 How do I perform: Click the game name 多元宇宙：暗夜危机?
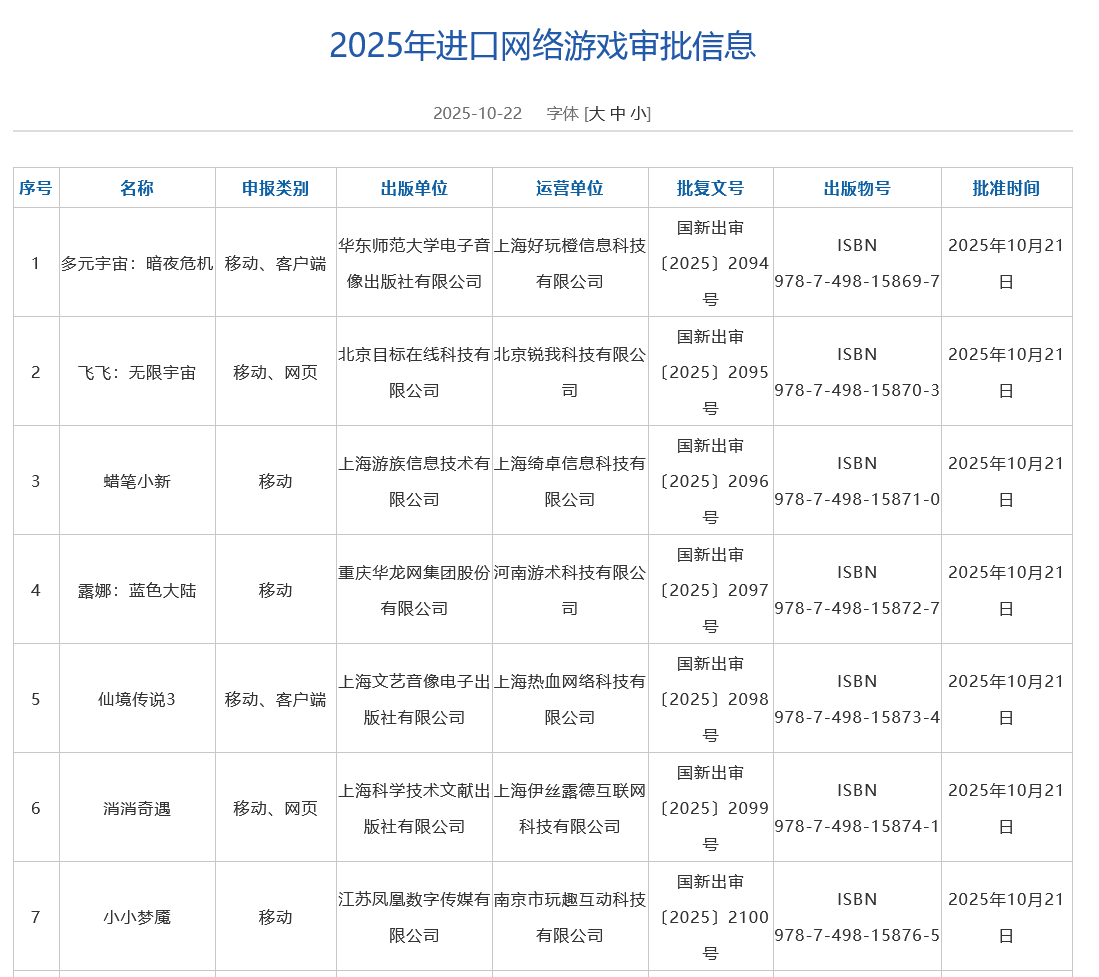(x=137, y=263)
